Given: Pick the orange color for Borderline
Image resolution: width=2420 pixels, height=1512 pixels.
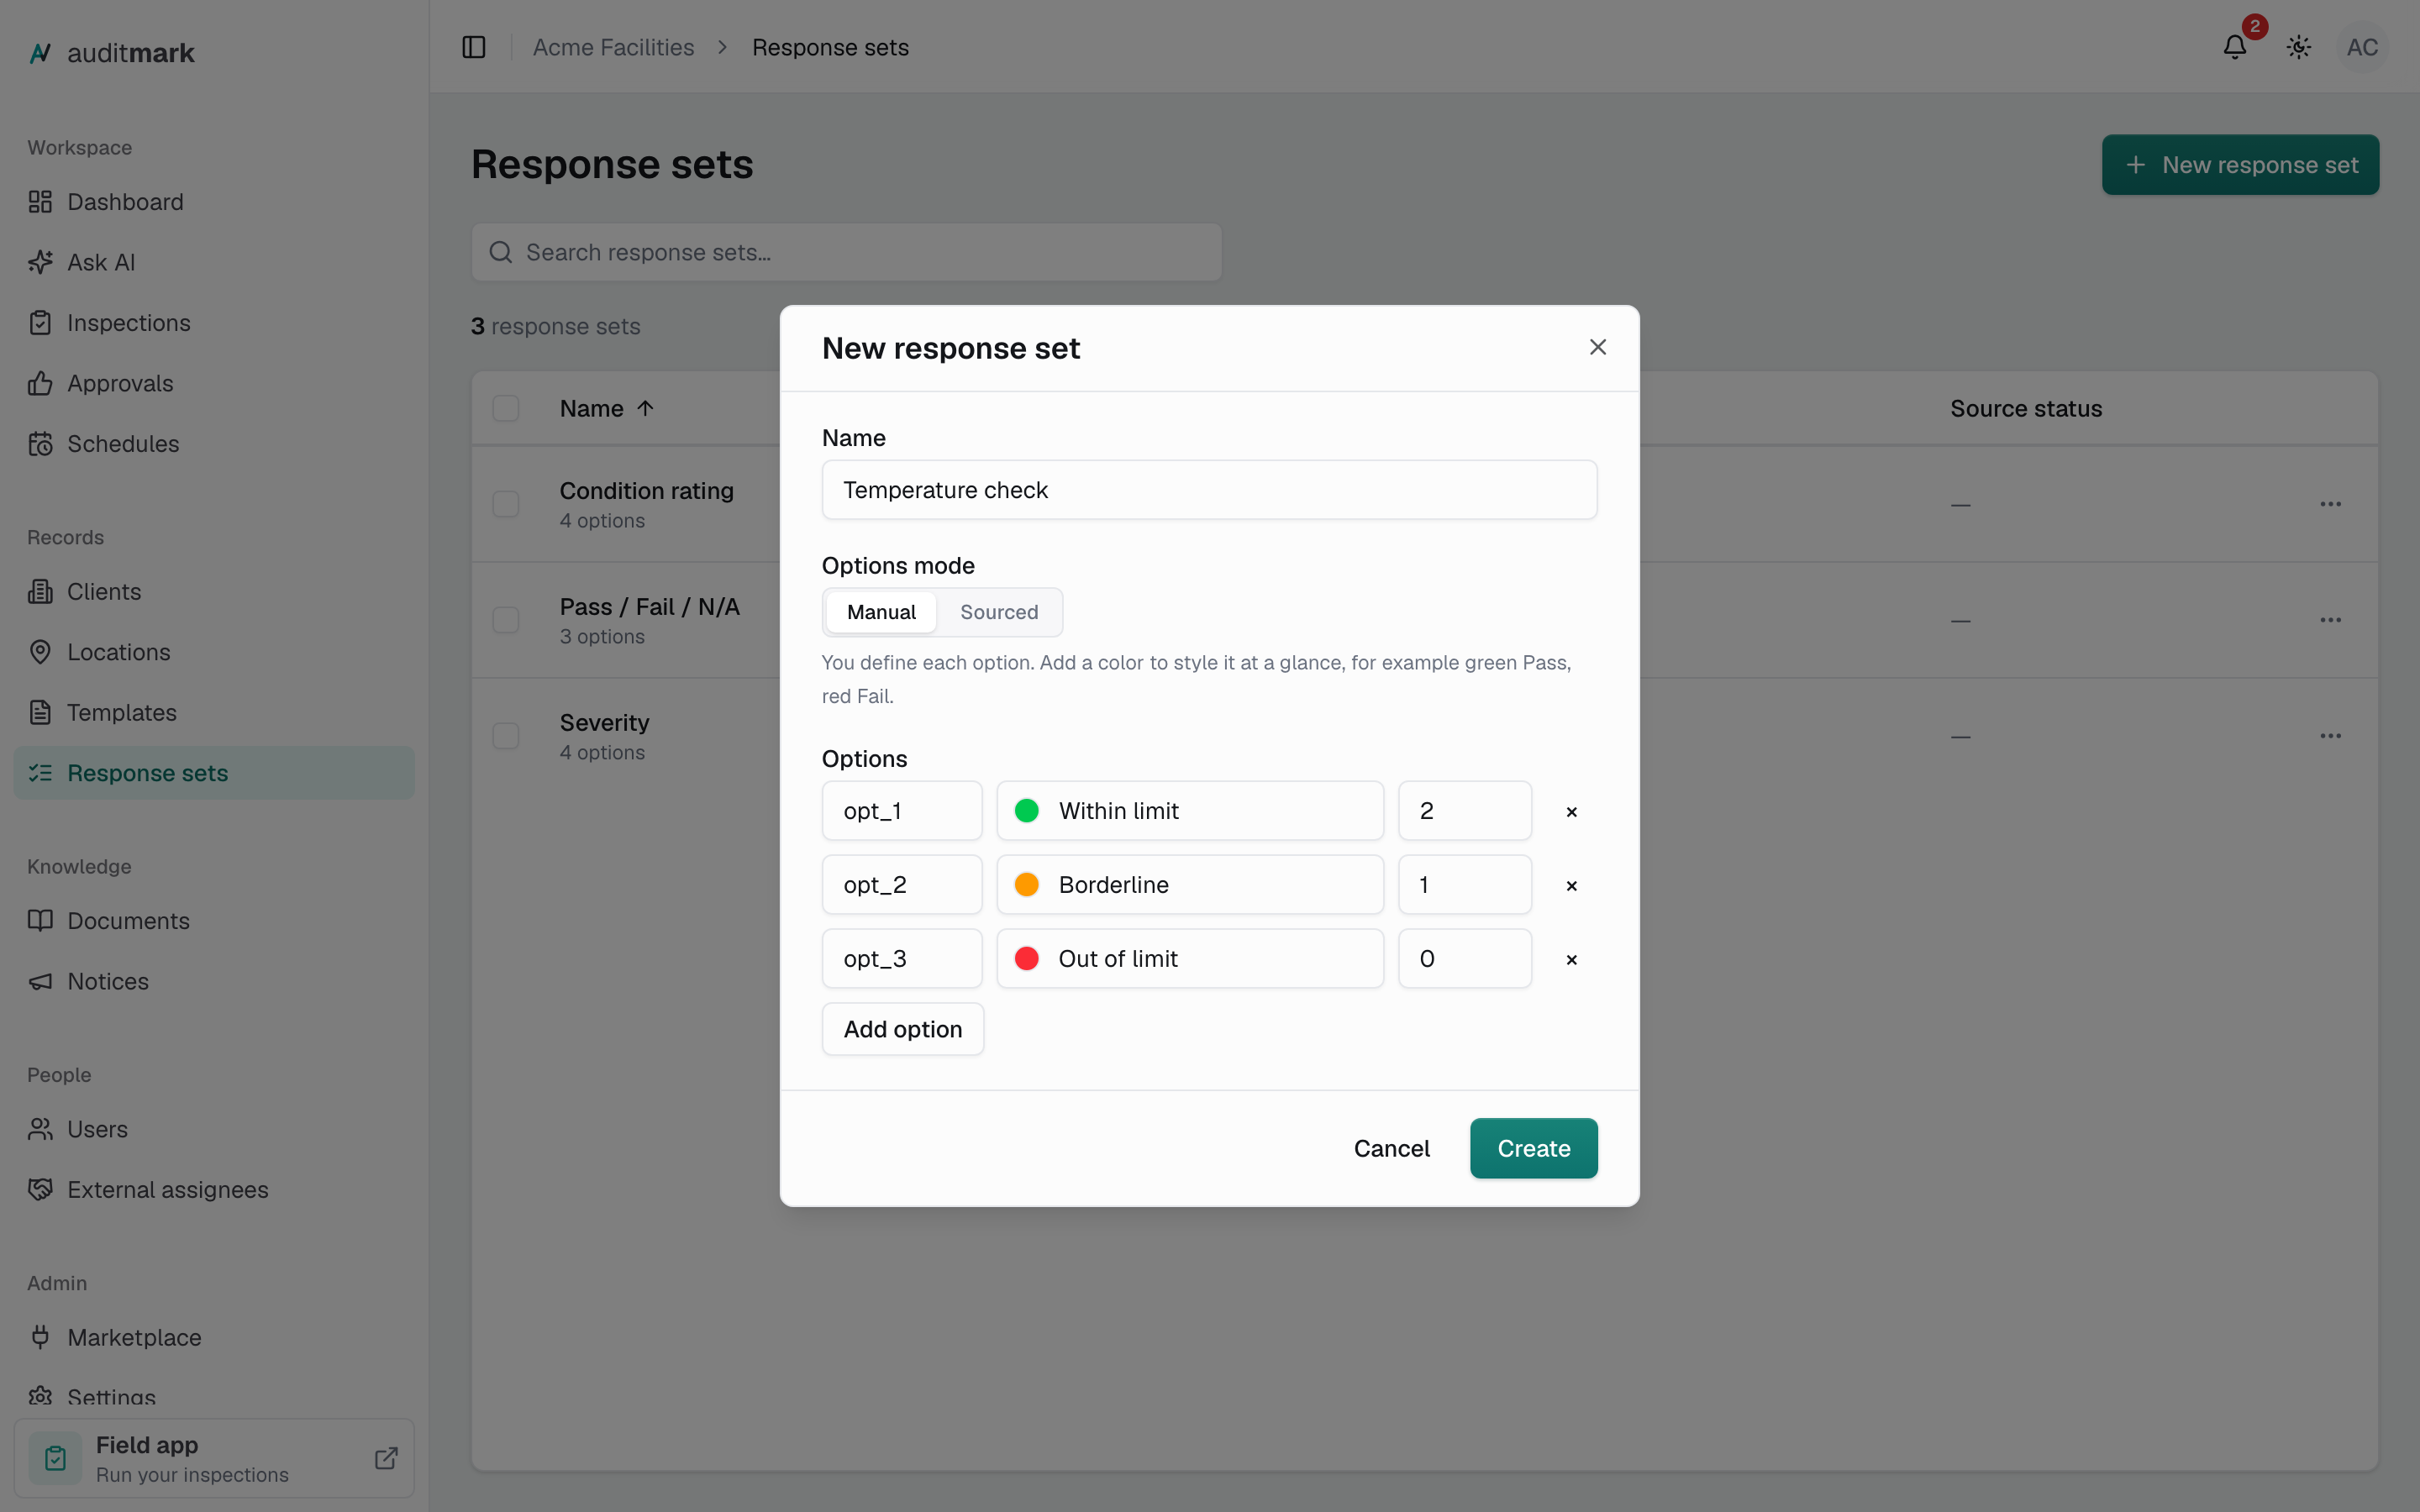Looking at the screenshot, I should click(1027, 885).
